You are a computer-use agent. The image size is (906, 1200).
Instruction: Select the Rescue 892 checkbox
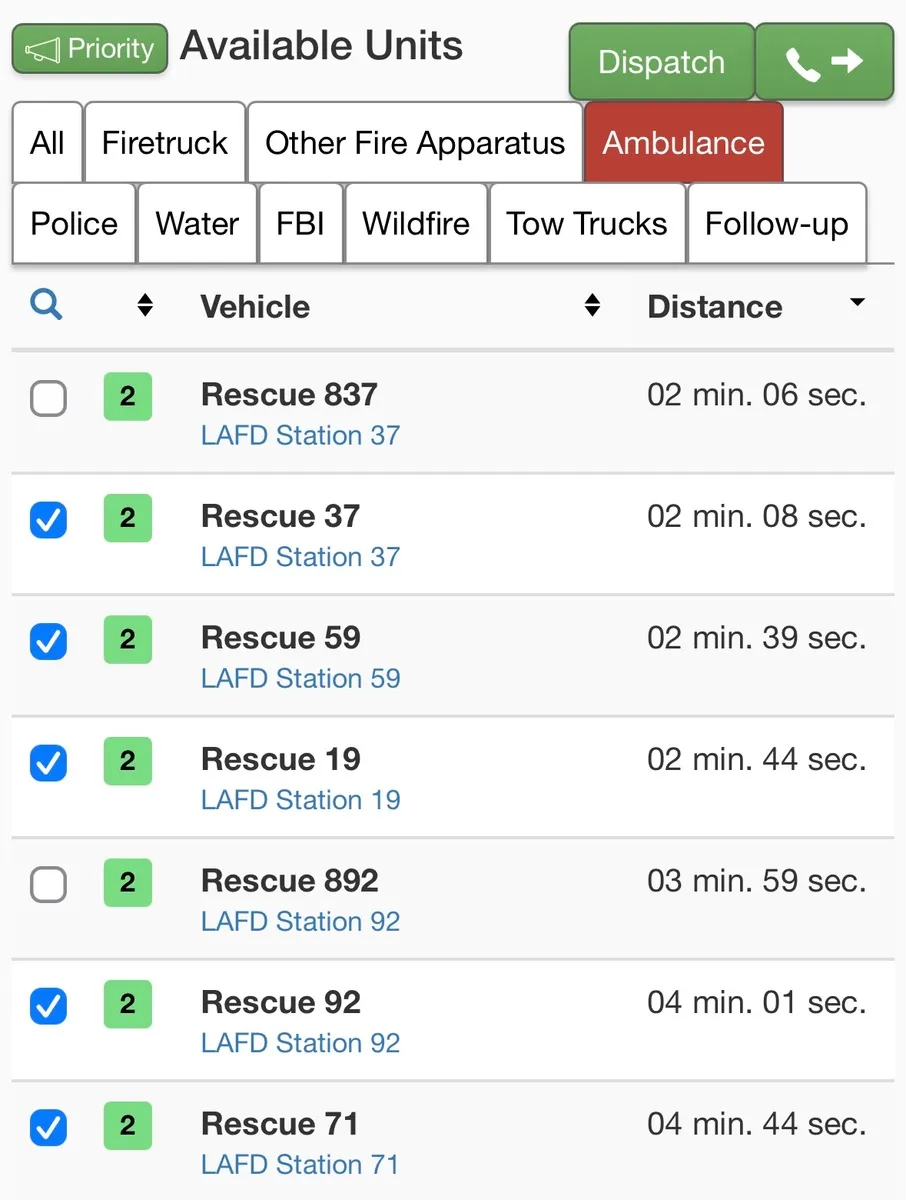48,884
